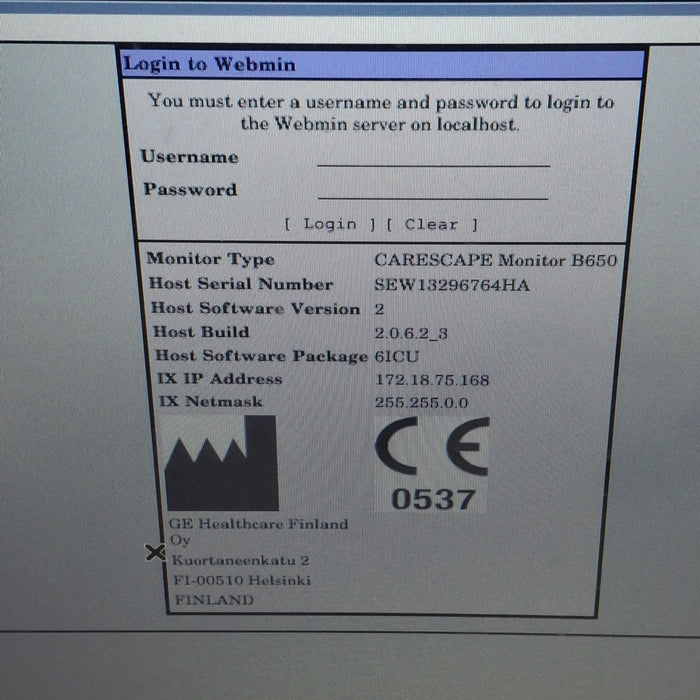This screenshot has height=700, width=700.
Task: Click the Username input field
Action: (x=433, y=157)
